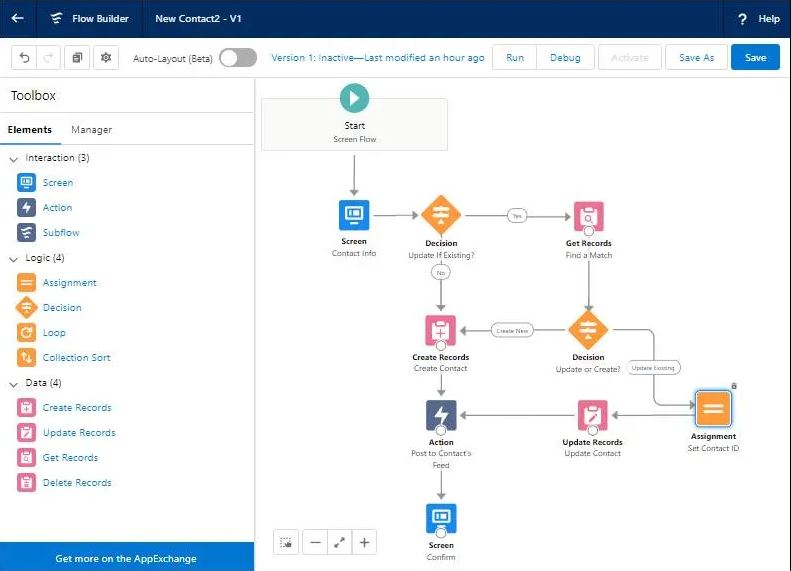Select the Set Contact ID assignment node
Image resolution: width=791 pixels, height=571 pixels.
(x=713, y=409)
